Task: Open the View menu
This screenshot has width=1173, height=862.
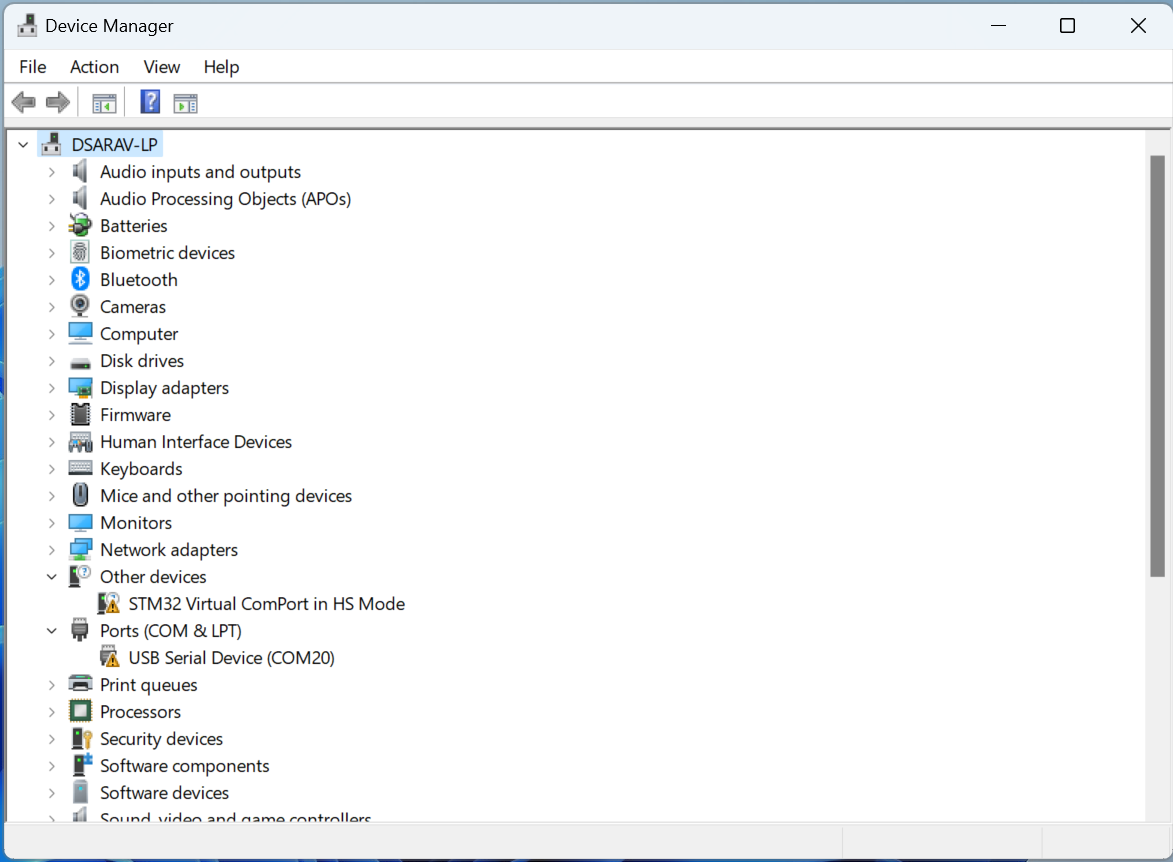Action: [x=161, y=67]
